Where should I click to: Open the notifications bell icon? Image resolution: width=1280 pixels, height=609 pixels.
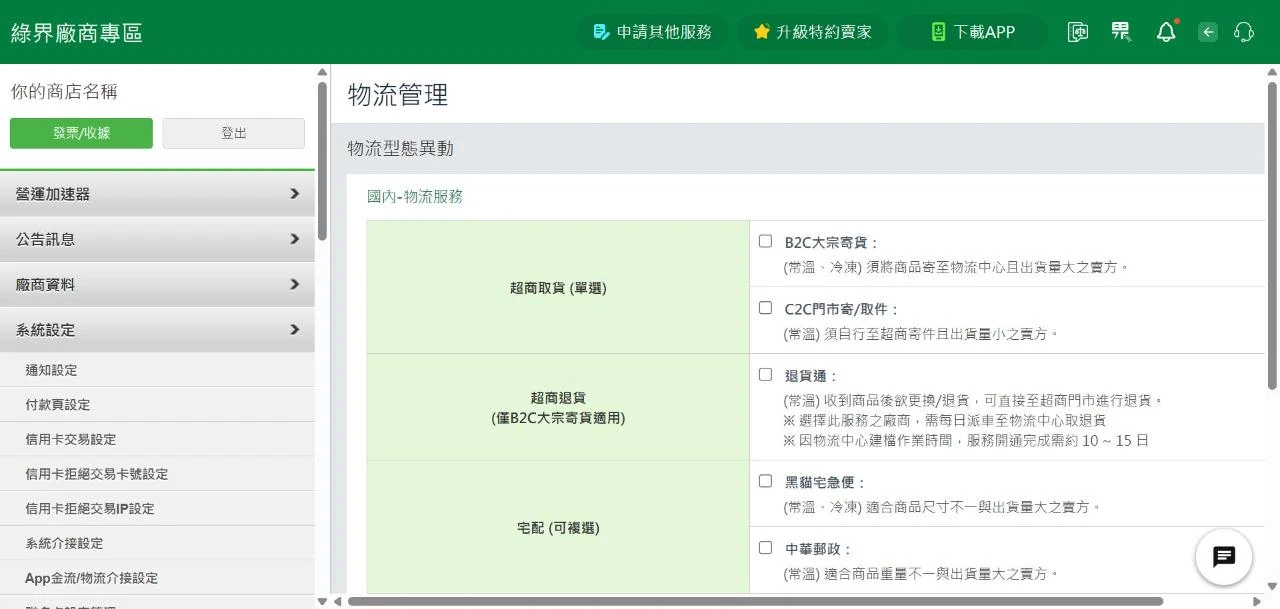tap(1166, 32)
